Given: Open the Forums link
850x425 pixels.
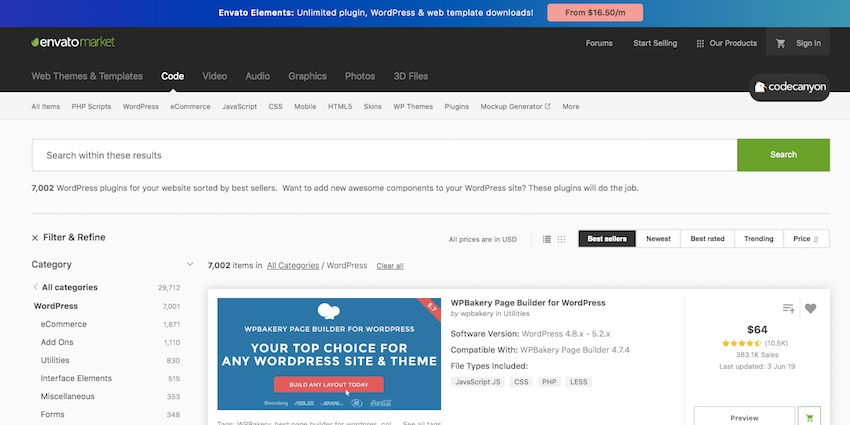Looking at the screenshot, I should 599,43.
